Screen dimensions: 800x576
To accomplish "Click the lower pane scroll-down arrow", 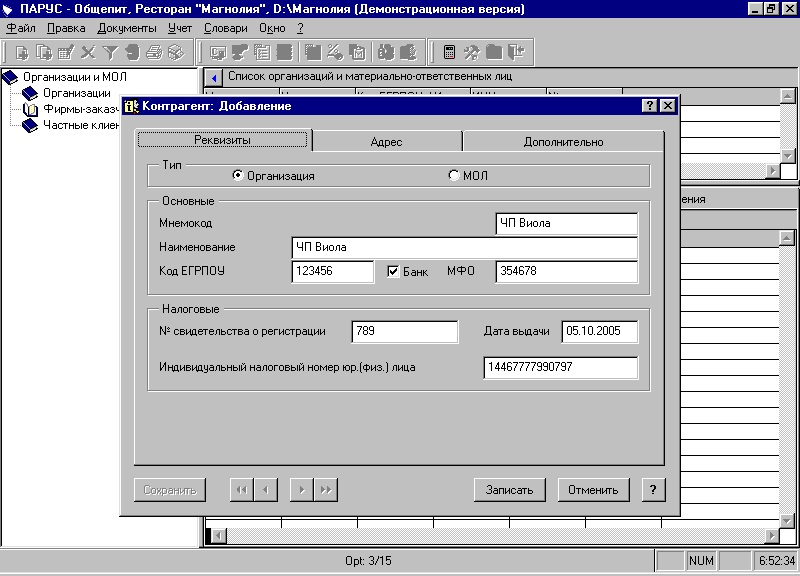I will [787, 521].
